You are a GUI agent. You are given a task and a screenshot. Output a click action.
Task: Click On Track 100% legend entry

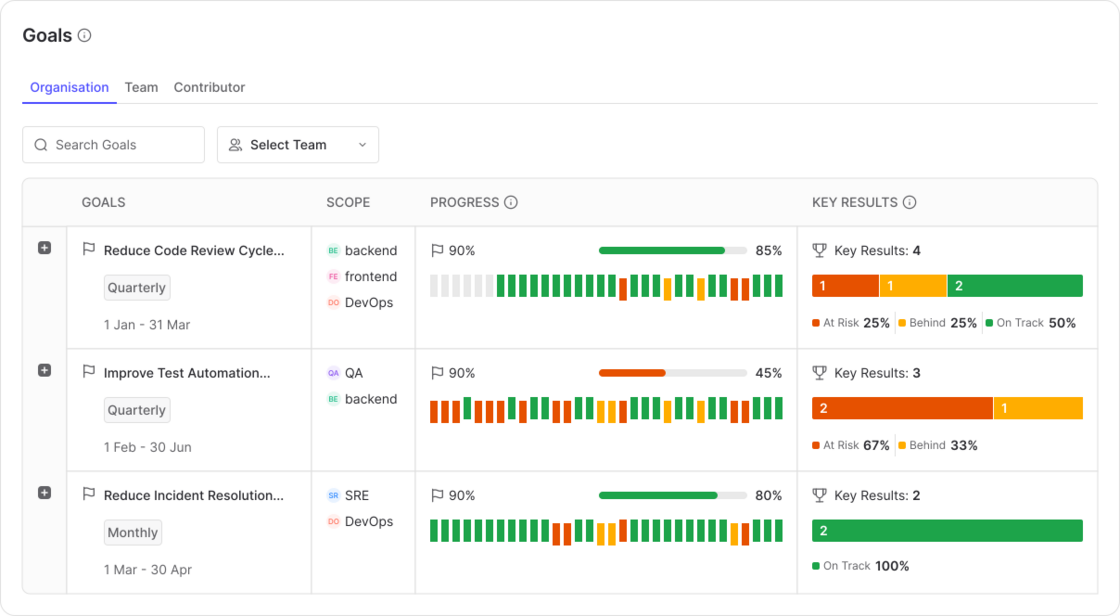(861, 566)
